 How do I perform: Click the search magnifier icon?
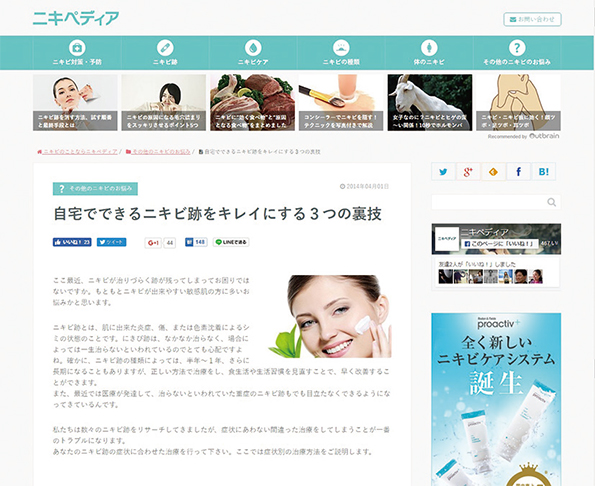coord(551,202)
